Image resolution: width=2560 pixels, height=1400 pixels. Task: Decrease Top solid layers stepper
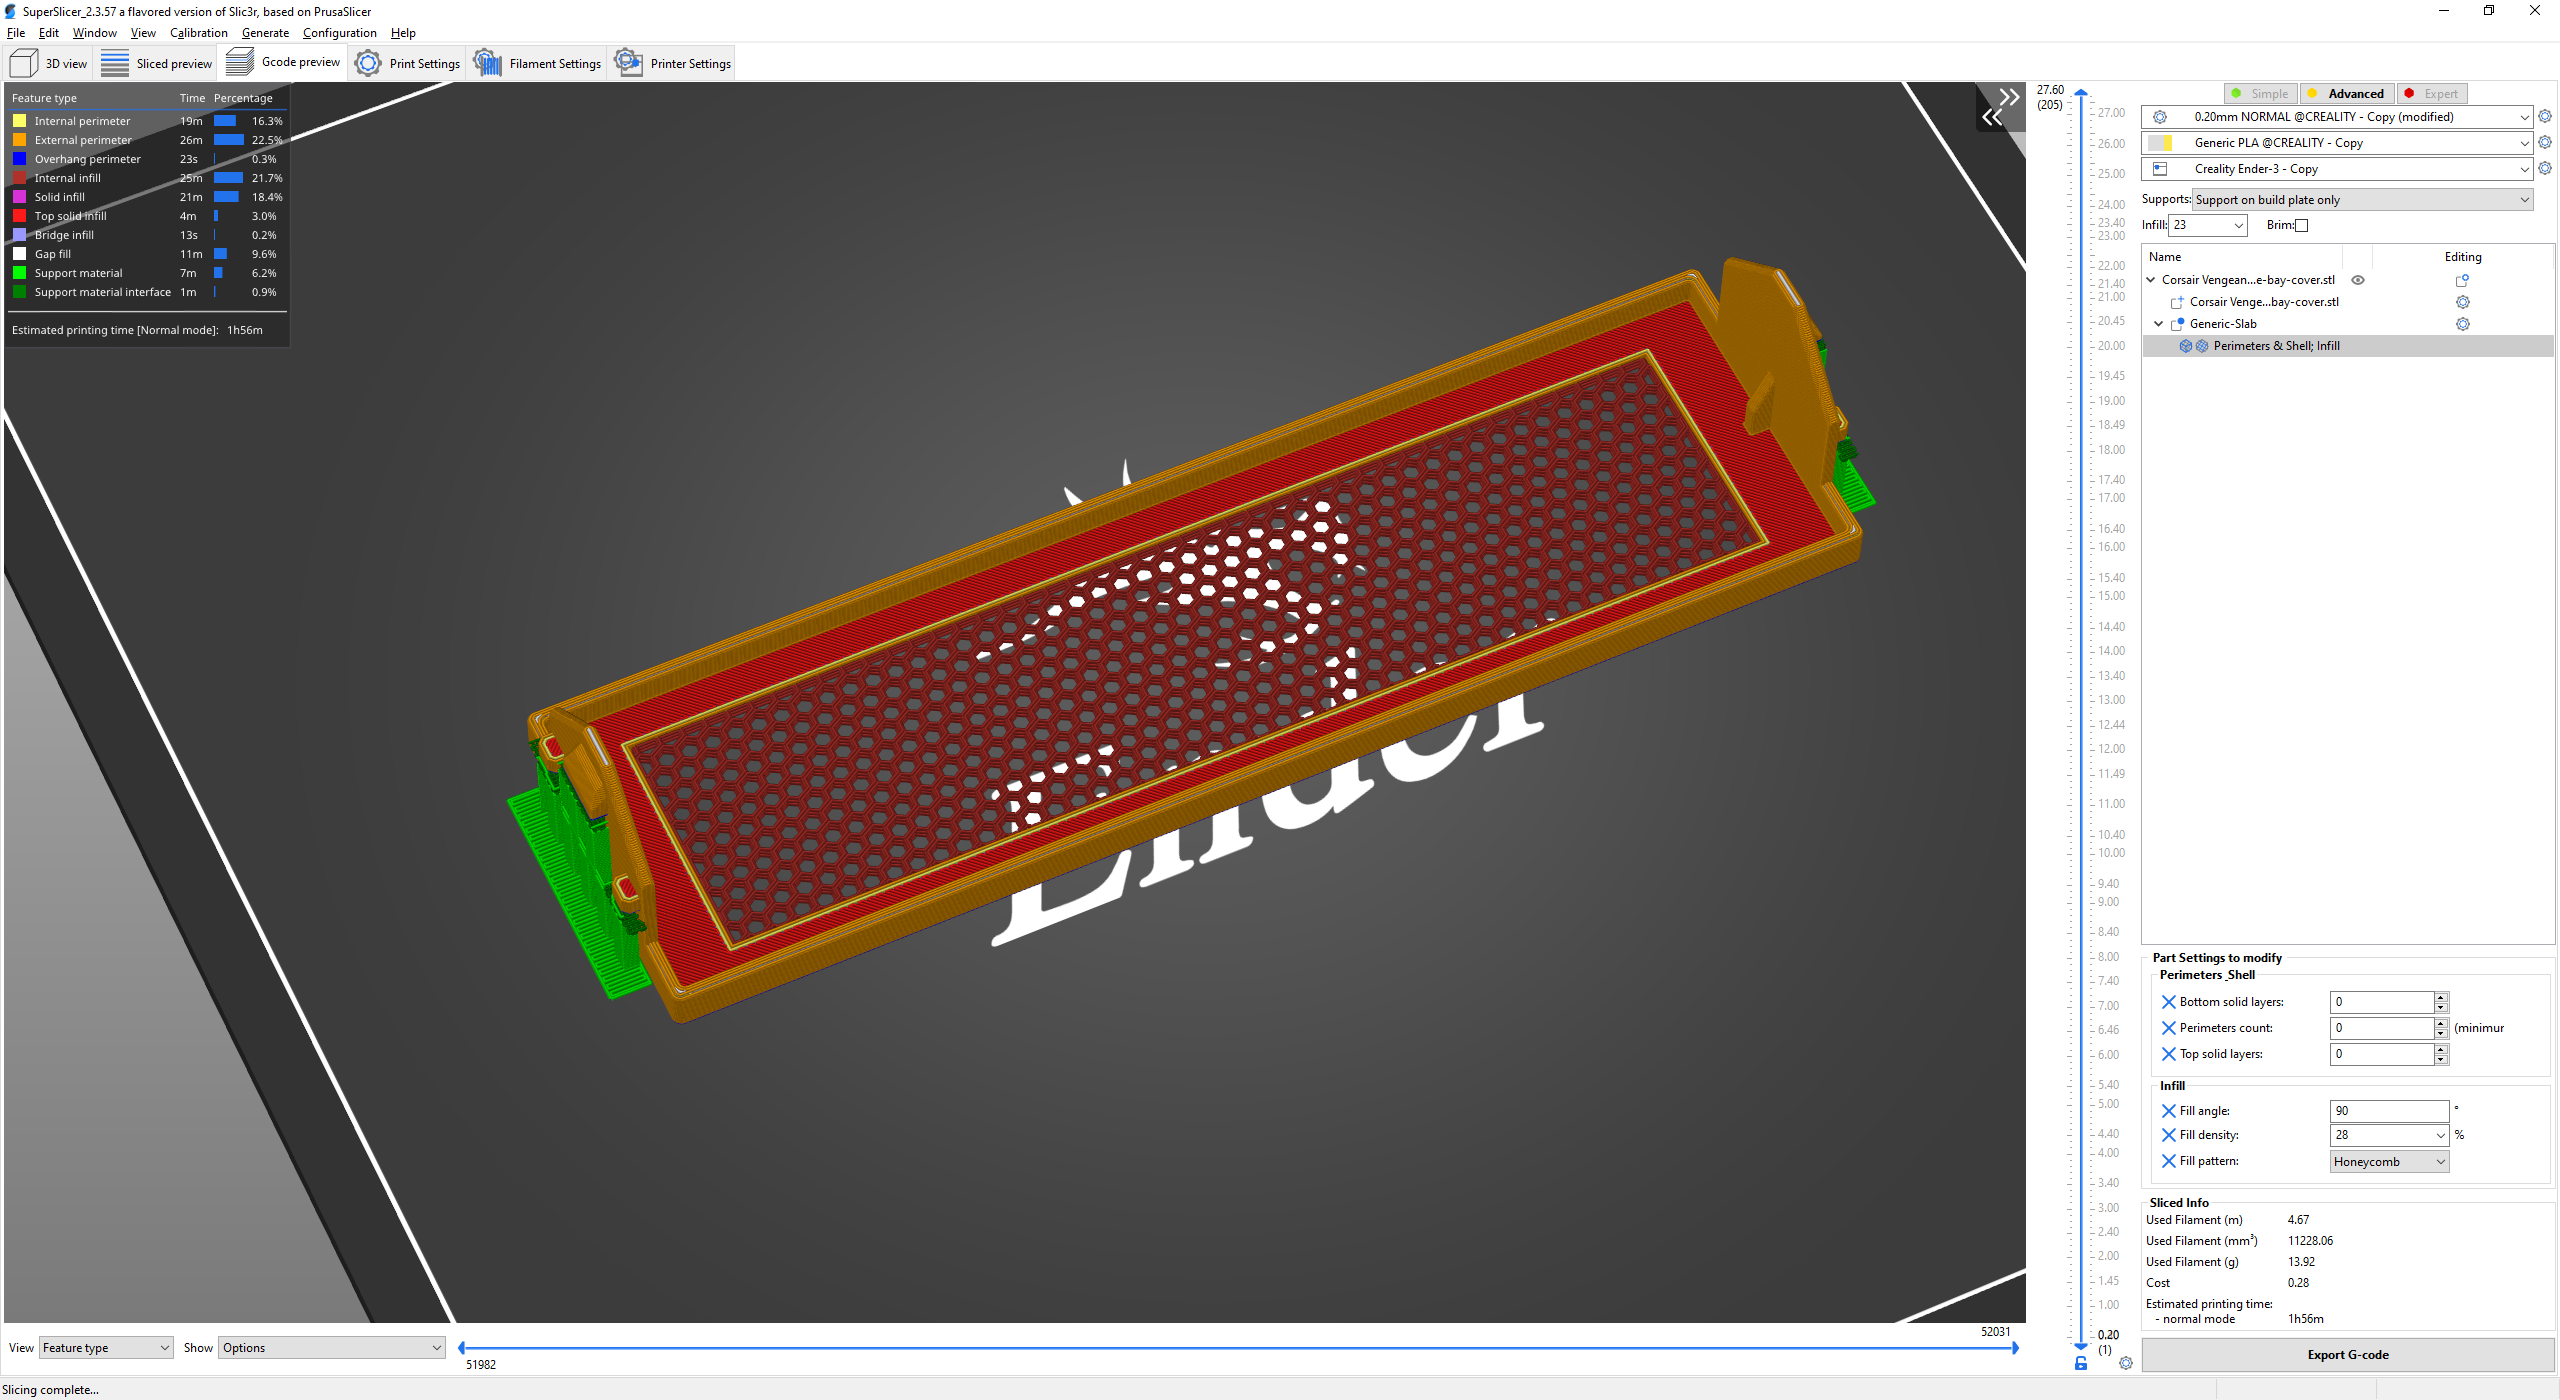pyautogui.click(x=2441, y=1059)
